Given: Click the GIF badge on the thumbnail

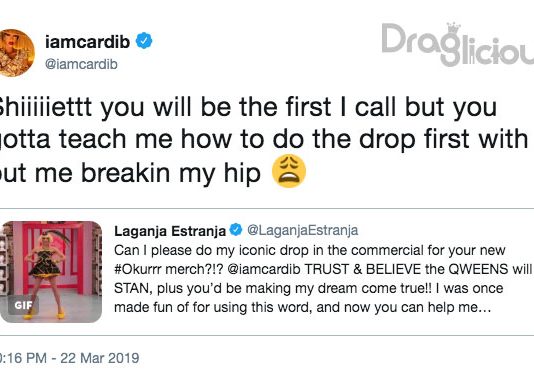Looking at the screenshot, I should tap(24, 305).
